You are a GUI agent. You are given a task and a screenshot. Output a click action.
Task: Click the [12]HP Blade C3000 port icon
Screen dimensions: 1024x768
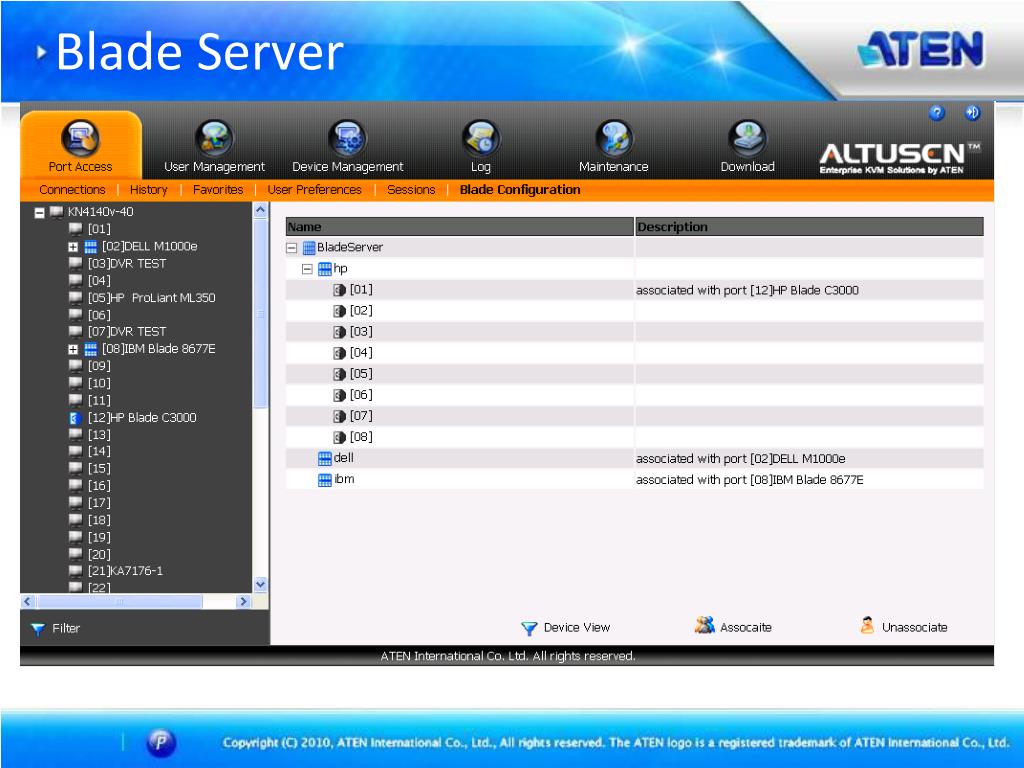click(75, 418)
